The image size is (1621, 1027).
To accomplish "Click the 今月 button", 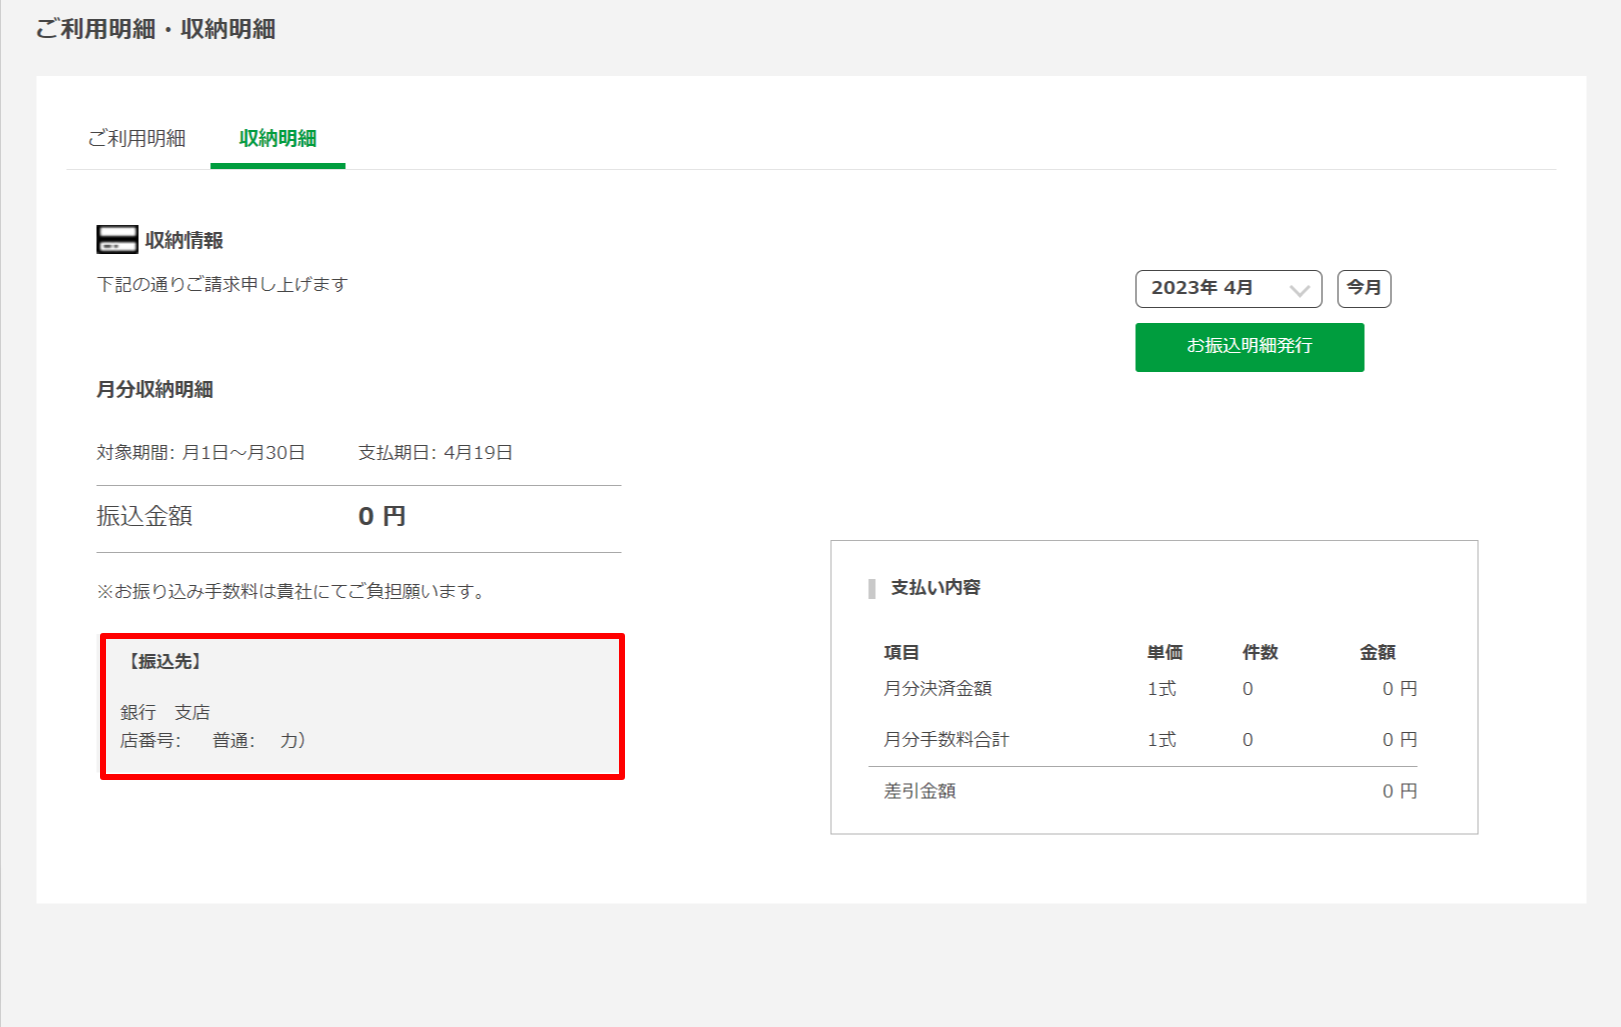I will pos(1364,289).
